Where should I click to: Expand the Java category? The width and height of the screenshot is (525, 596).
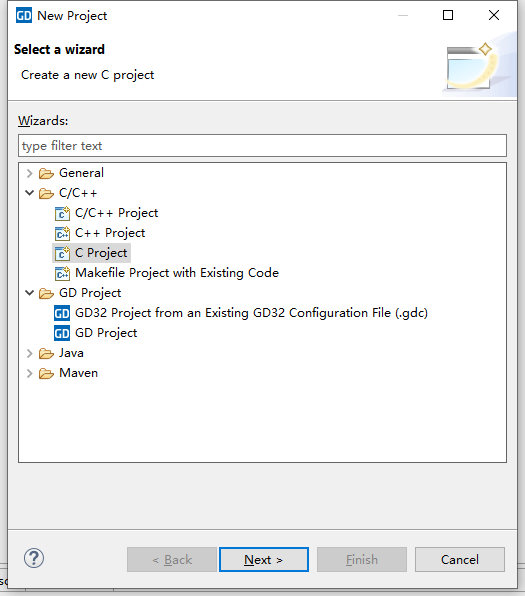coord(29,353)
